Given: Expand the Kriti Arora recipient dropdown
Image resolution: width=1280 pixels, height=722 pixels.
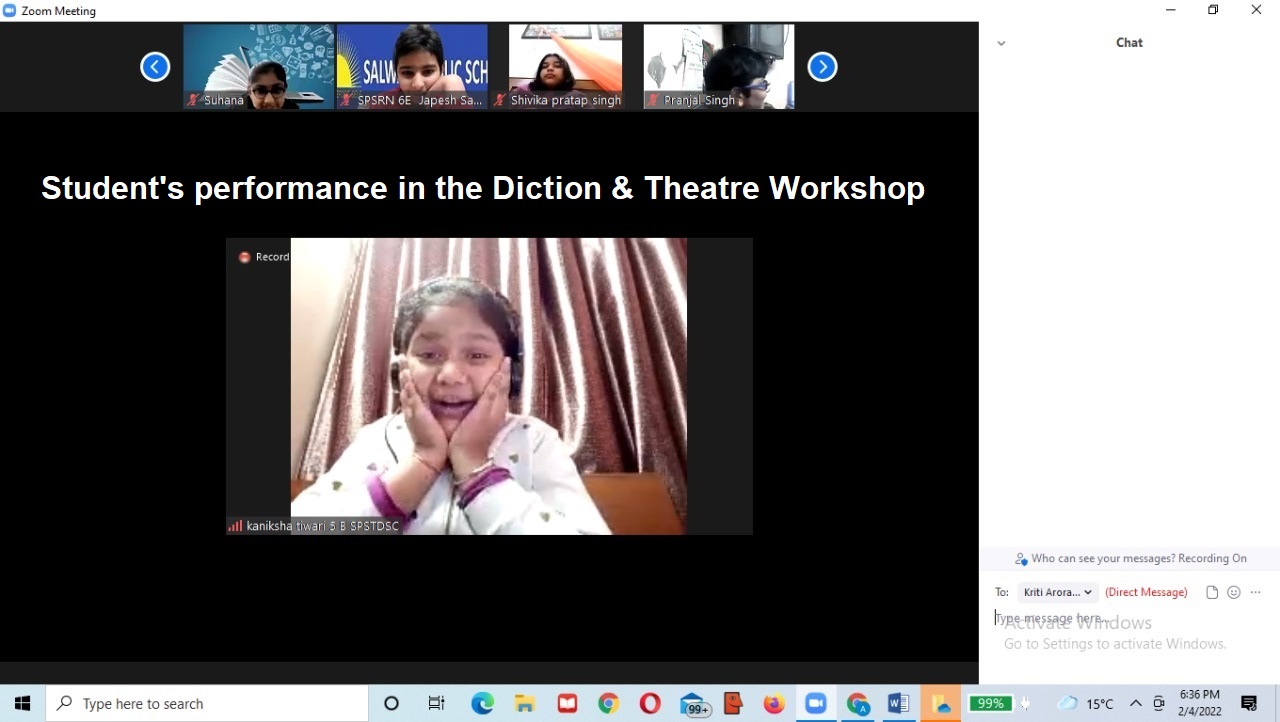Looking at the screenshot, I should [1058, 592].
